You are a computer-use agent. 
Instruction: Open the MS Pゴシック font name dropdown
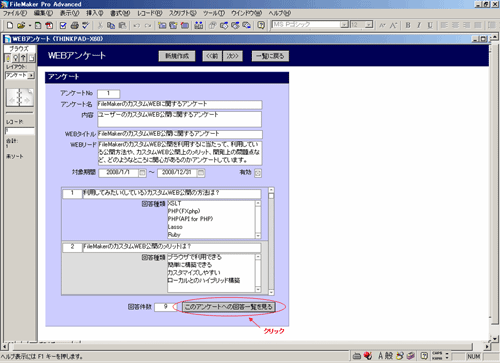coord(344,25)
